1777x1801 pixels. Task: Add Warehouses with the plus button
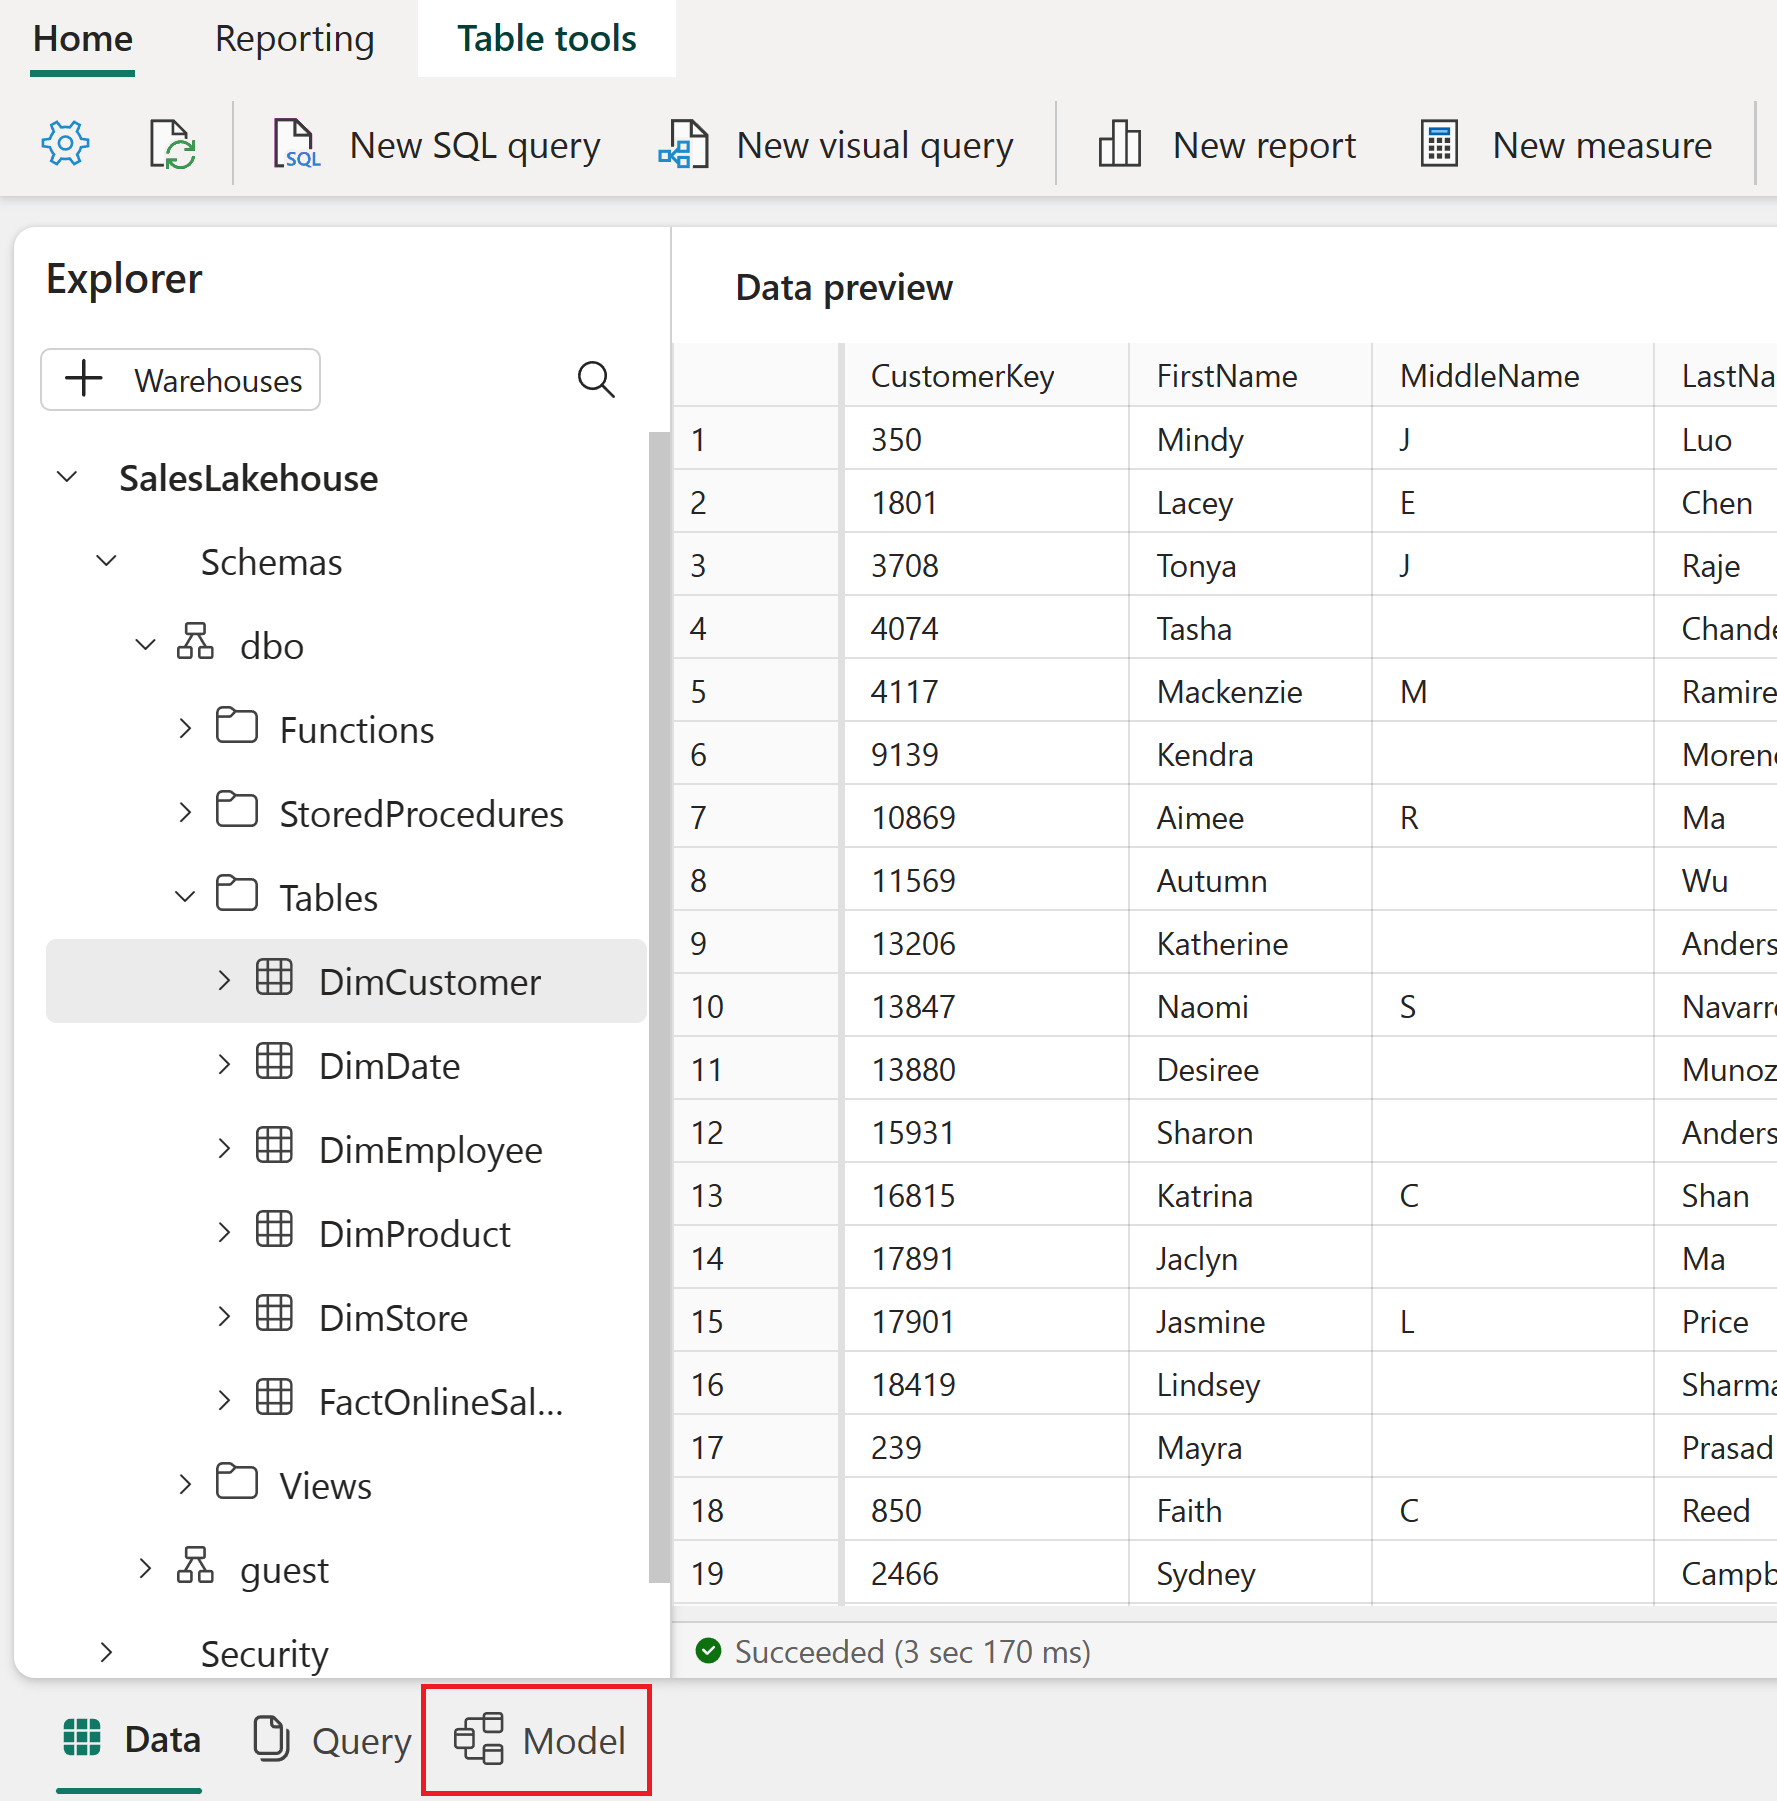(181, 380)
